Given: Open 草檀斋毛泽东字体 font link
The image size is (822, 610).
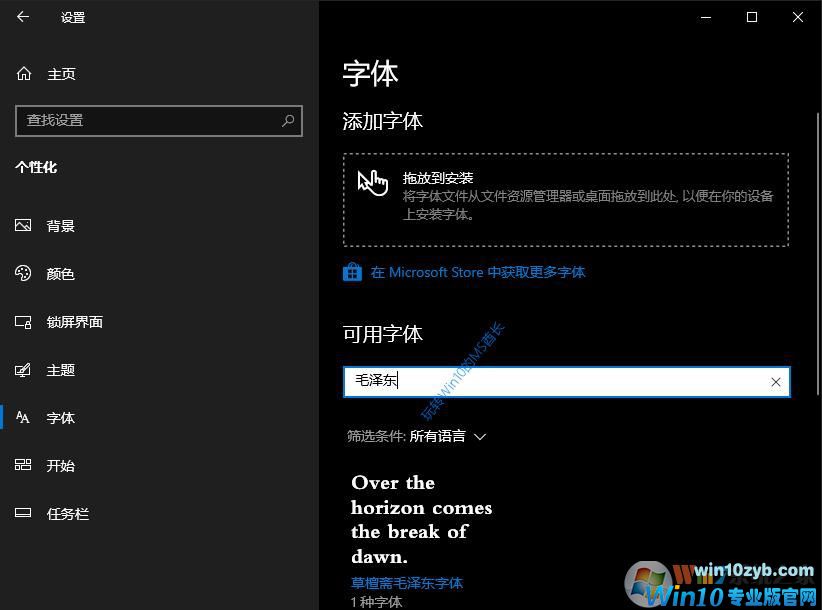Looking at the screenshot, I should coord(407,583).
